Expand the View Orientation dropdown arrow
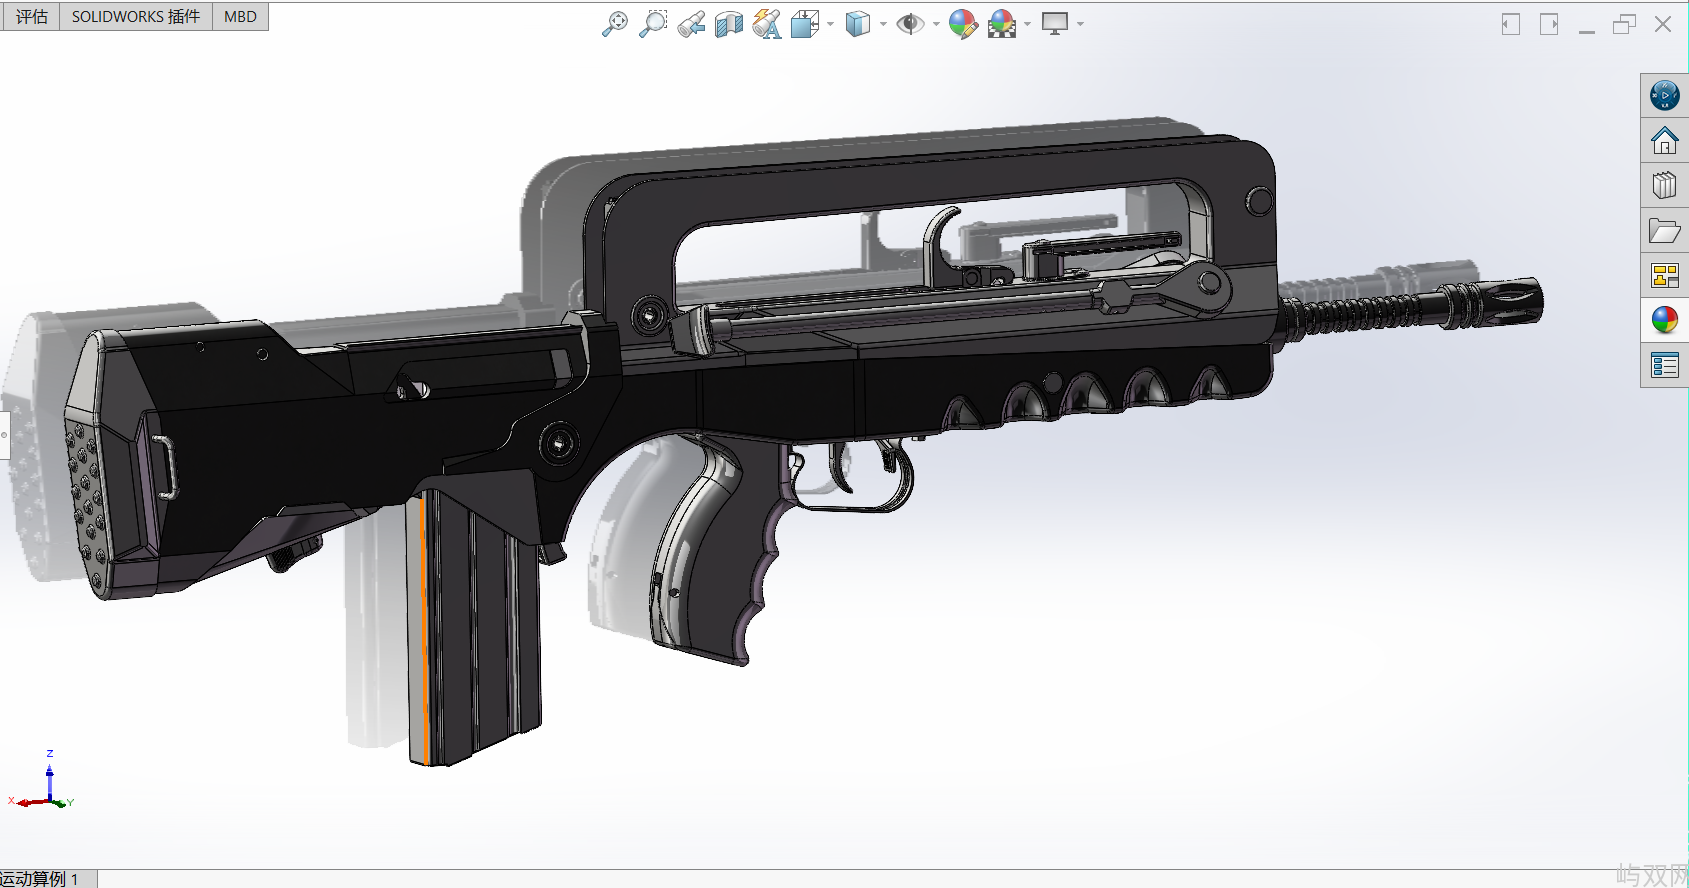 click(x=830, y=24)
